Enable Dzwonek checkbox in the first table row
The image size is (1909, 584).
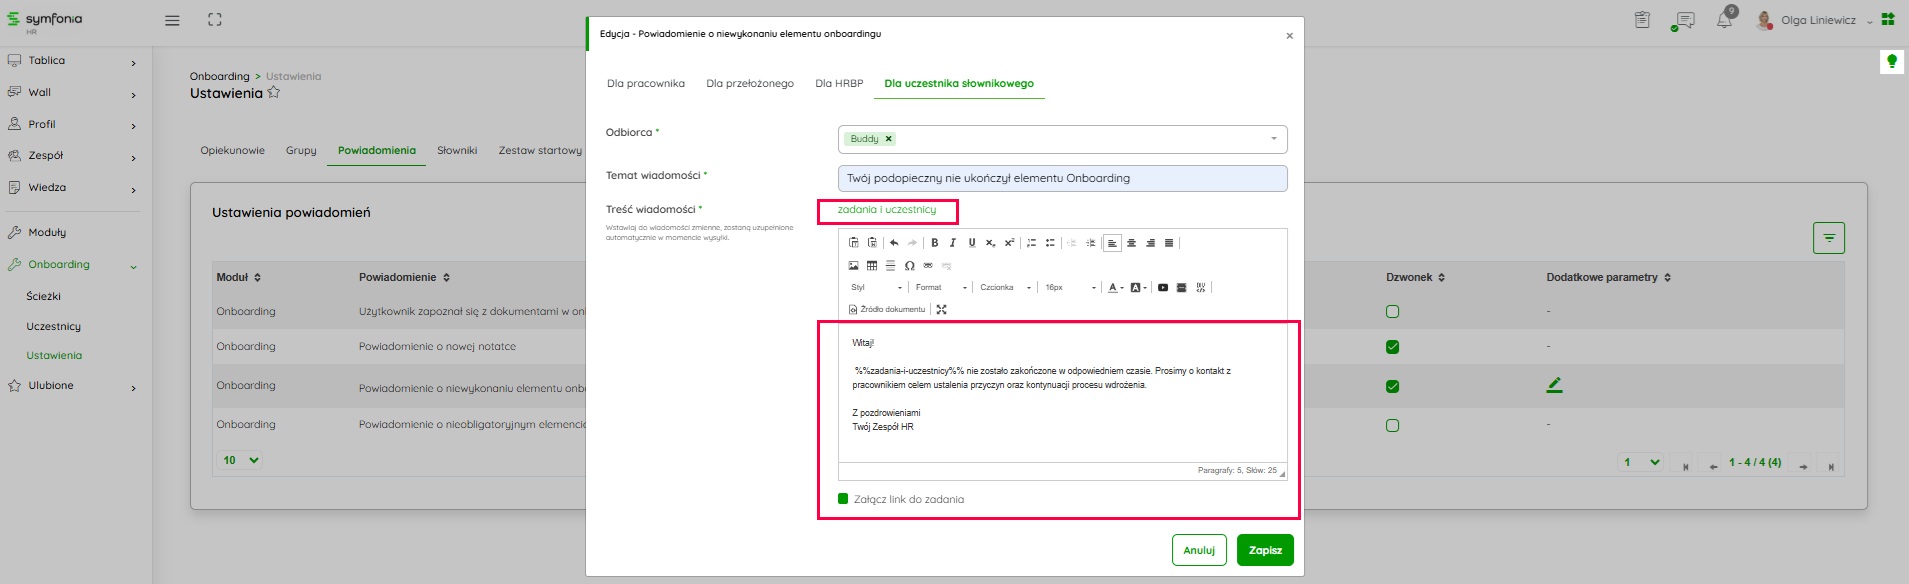(1392, 312)
